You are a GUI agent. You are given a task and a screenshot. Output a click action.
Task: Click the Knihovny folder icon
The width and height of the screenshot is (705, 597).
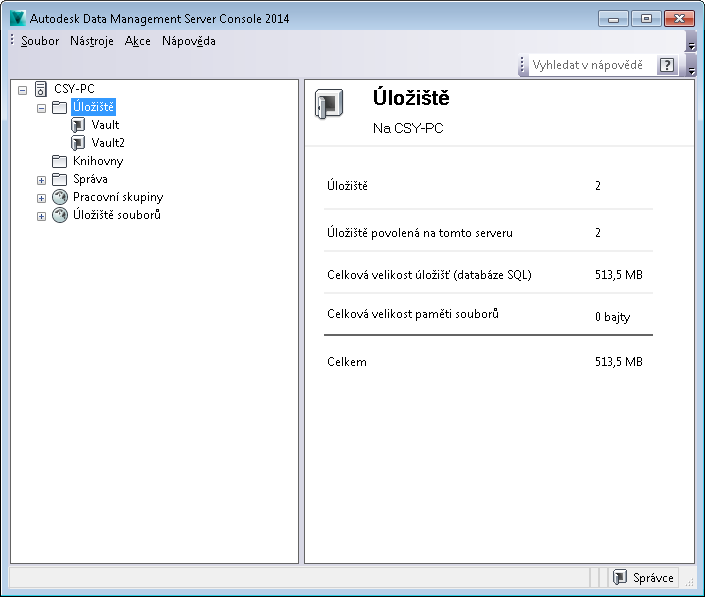pos(59,161)
